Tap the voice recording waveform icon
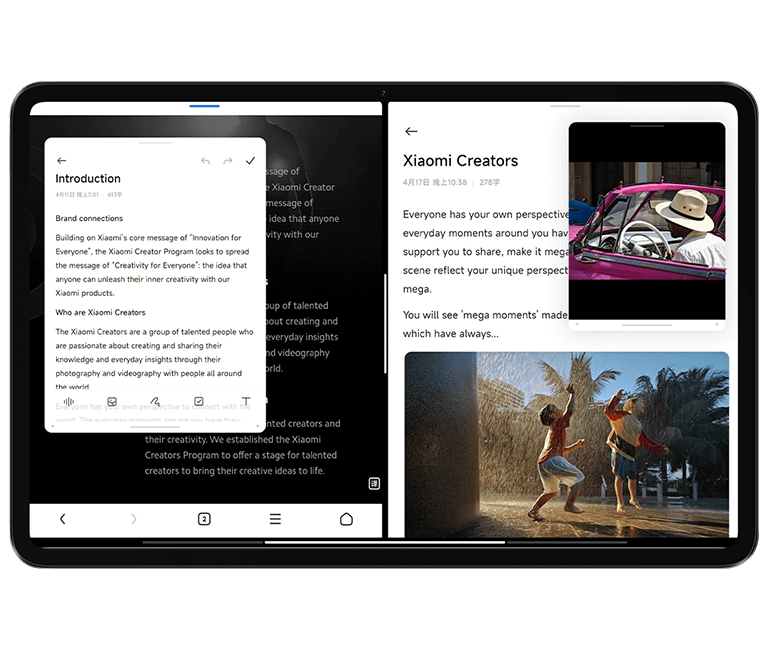 69,401
